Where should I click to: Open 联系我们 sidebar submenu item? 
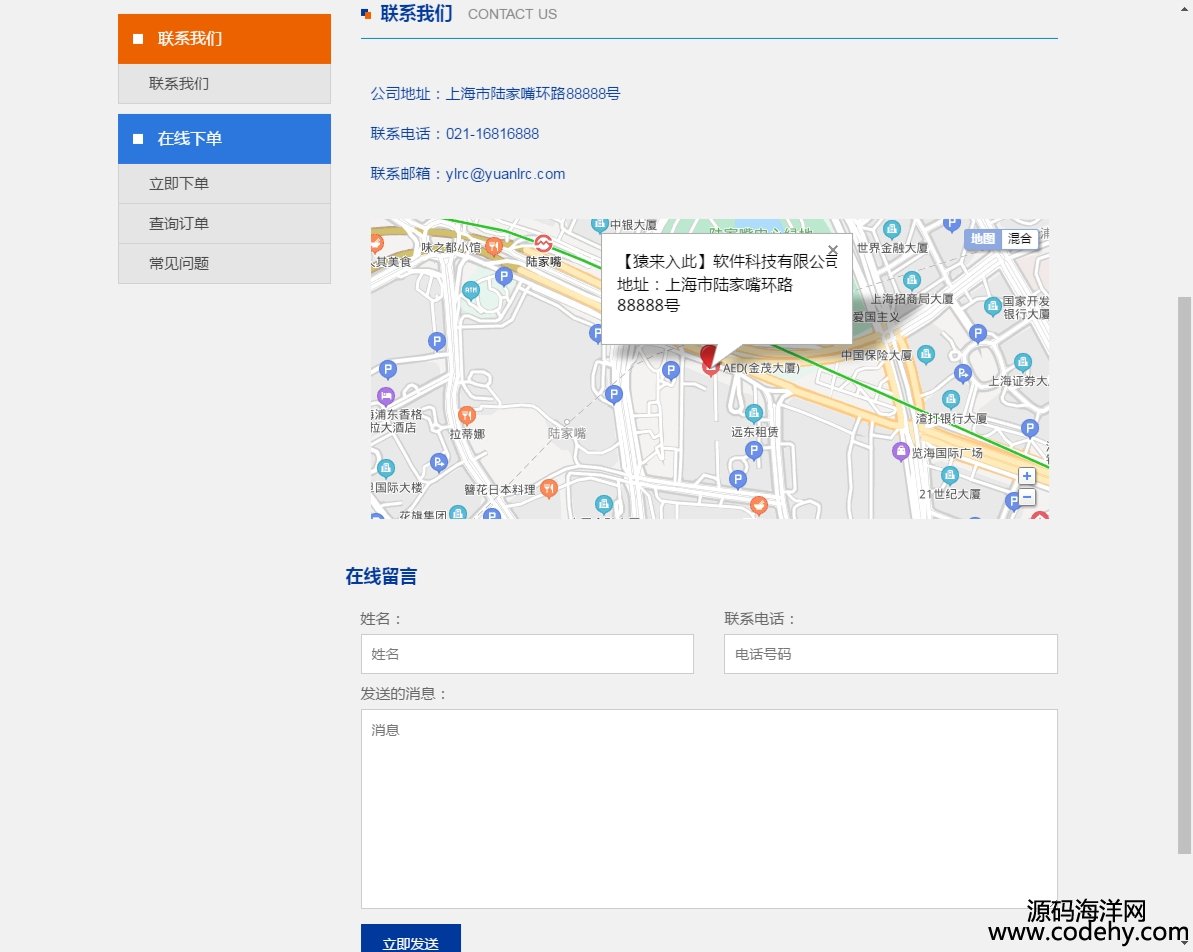(179, 84)
